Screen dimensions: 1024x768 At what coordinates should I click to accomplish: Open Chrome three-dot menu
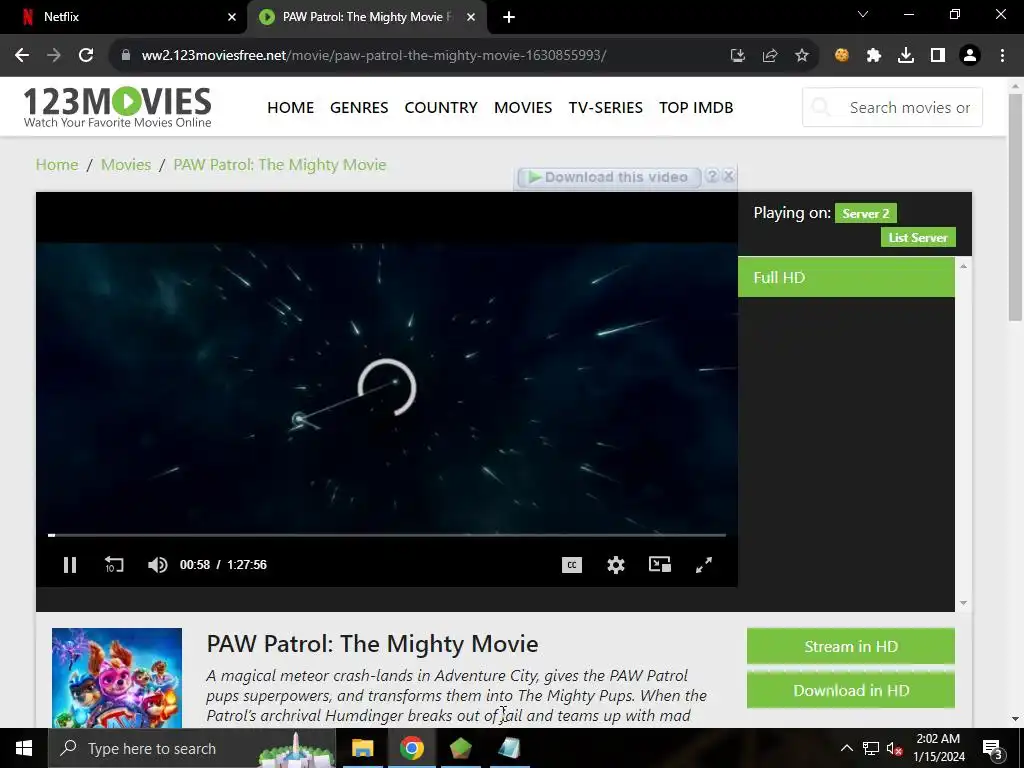(1002, 56)
